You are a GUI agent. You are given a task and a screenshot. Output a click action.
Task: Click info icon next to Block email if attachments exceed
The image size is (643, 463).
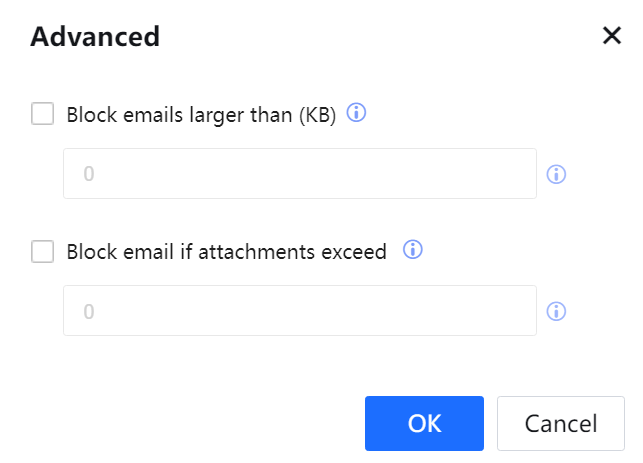click(412, 251)
